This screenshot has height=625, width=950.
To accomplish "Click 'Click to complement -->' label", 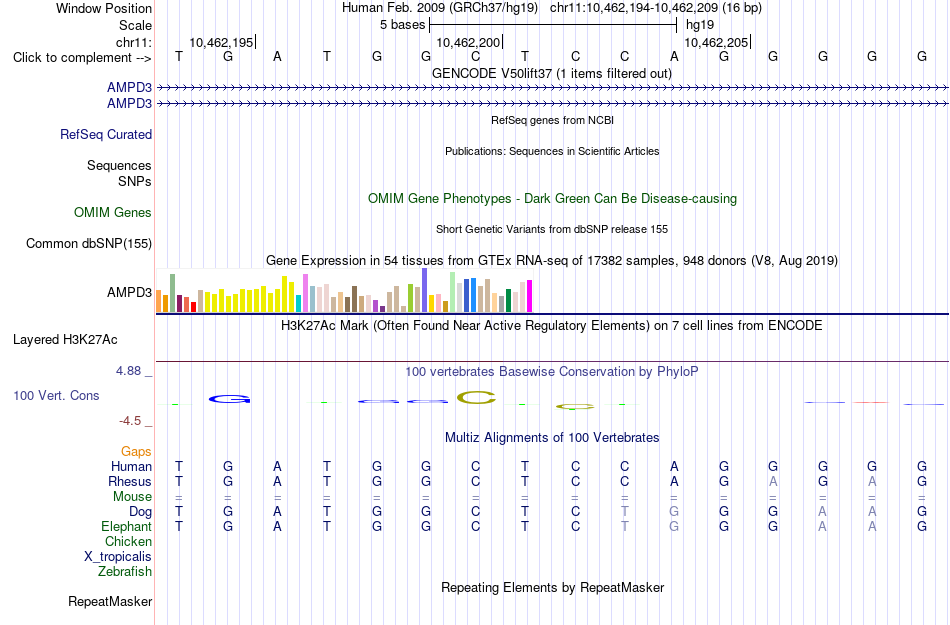I will point(82,58).
